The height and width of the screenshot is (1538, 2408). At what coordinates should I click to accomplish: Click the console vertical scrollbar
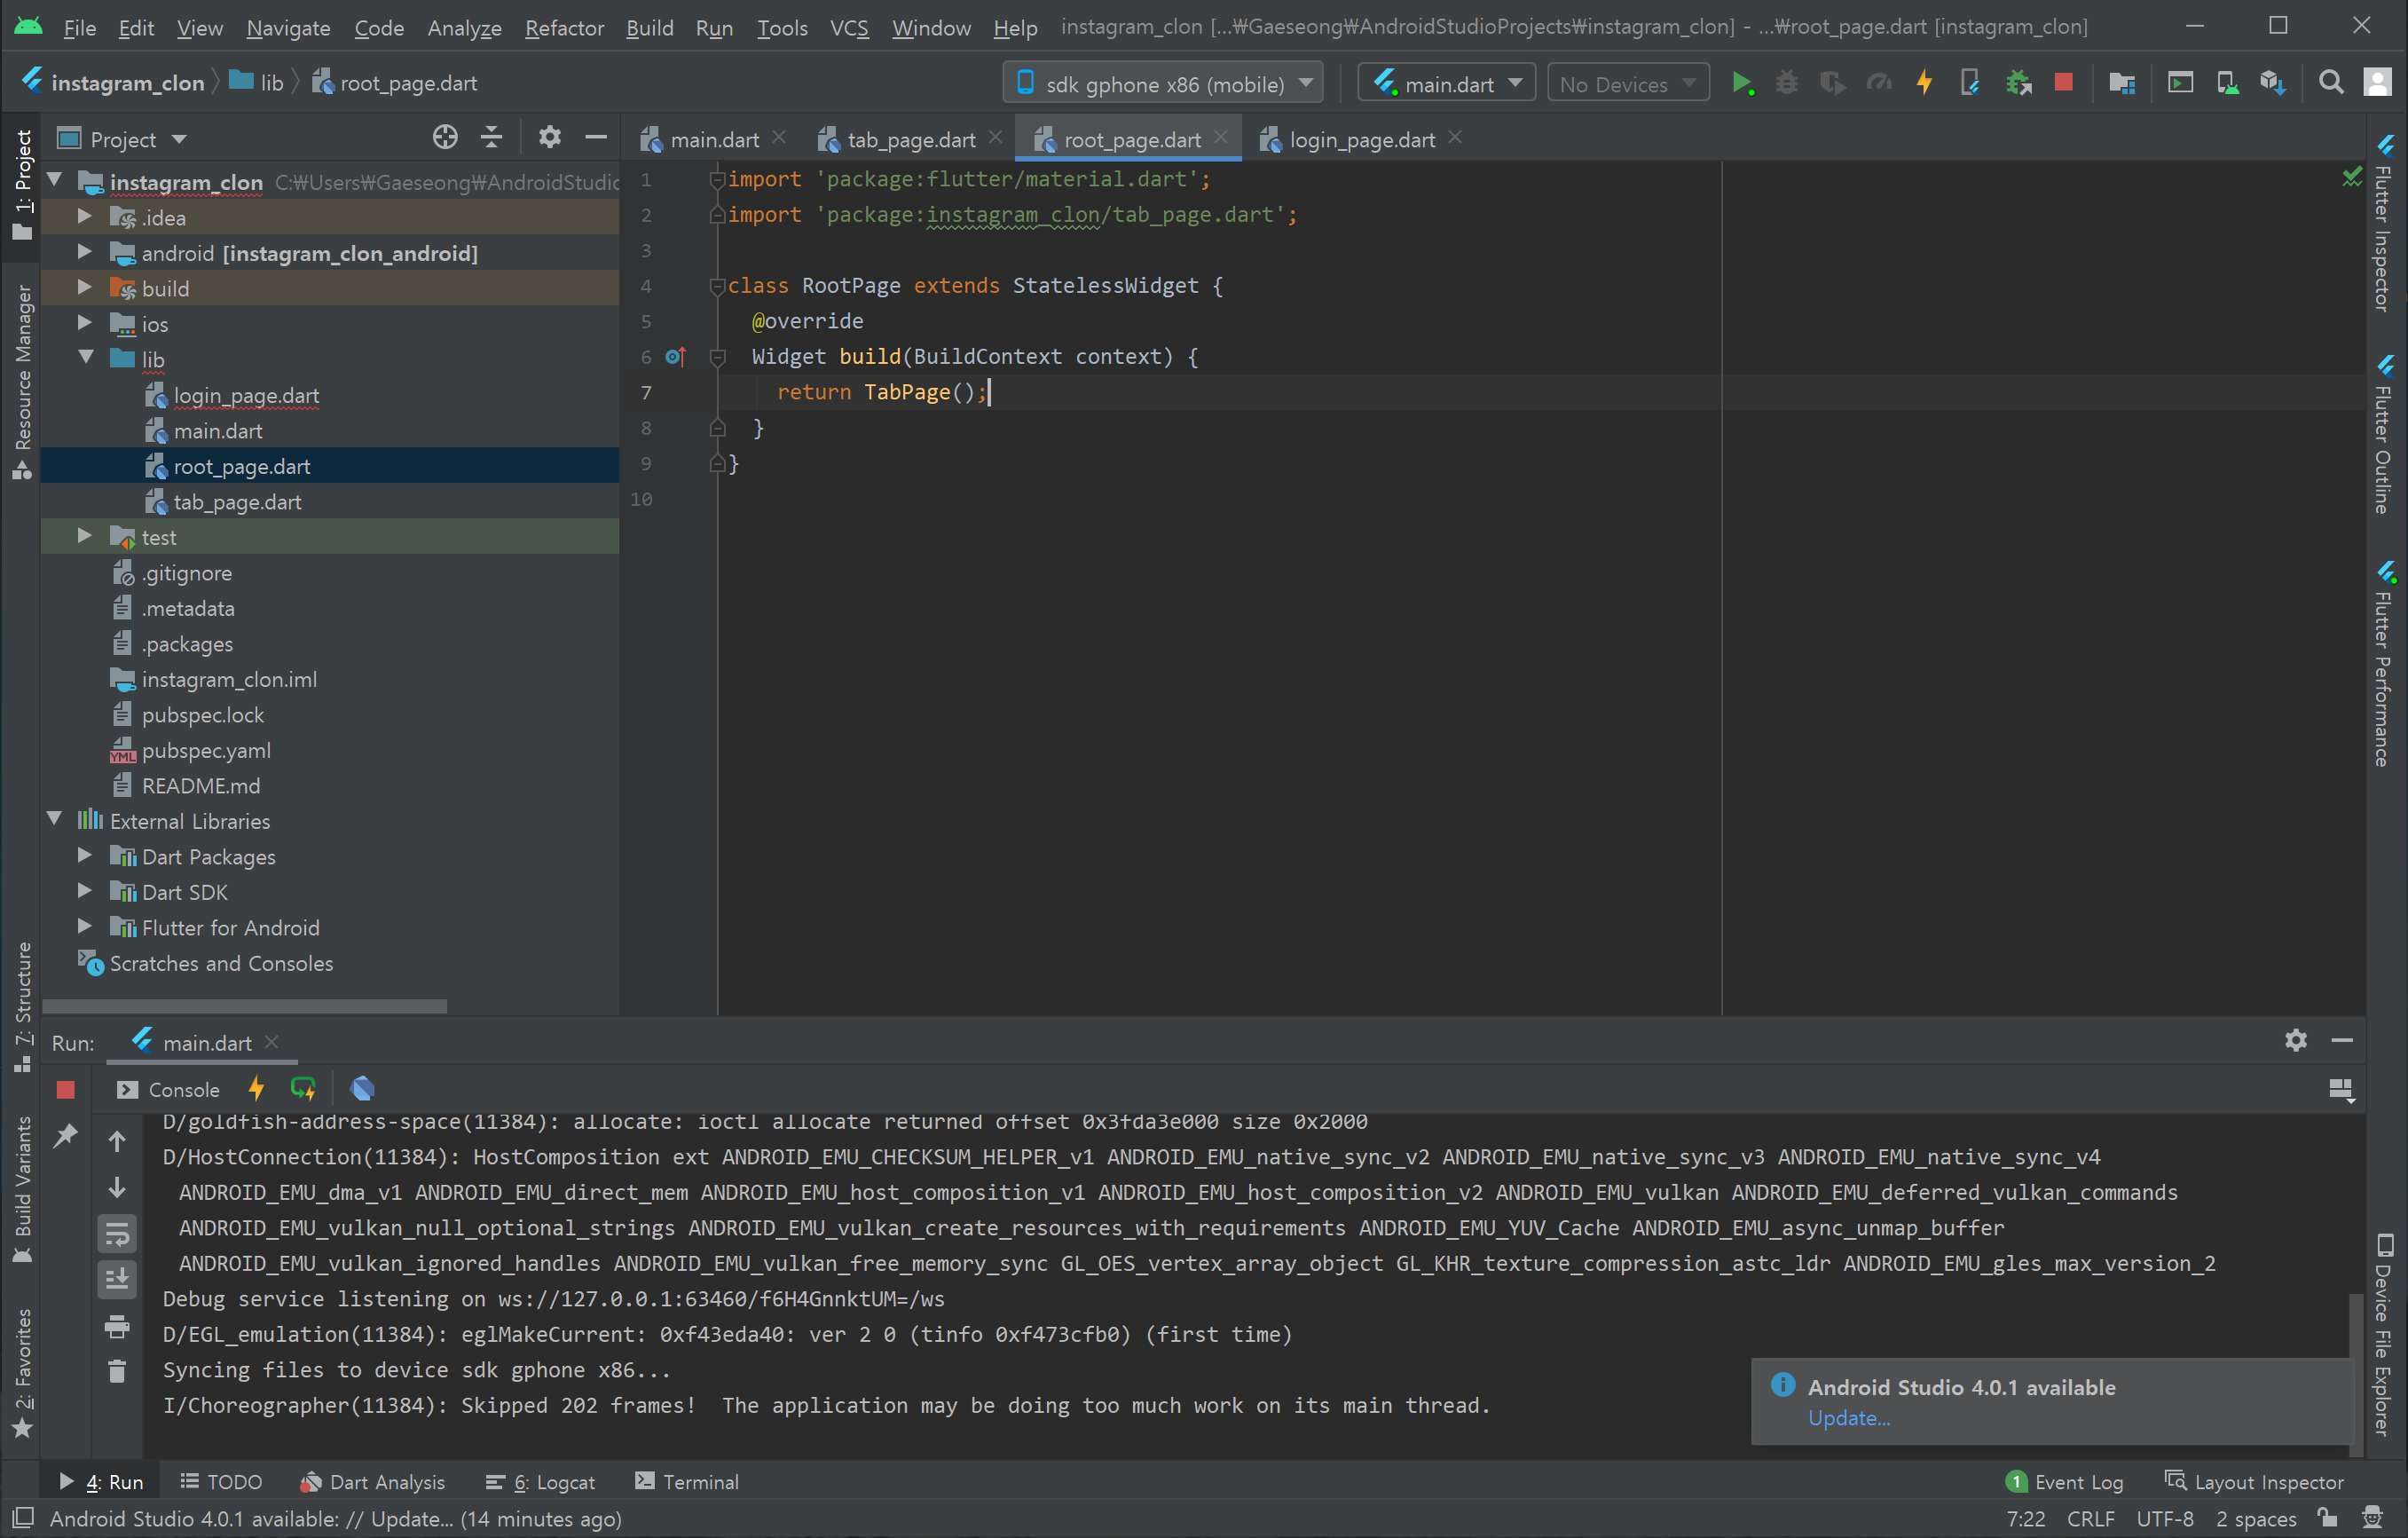(x=2356, y=1375)
